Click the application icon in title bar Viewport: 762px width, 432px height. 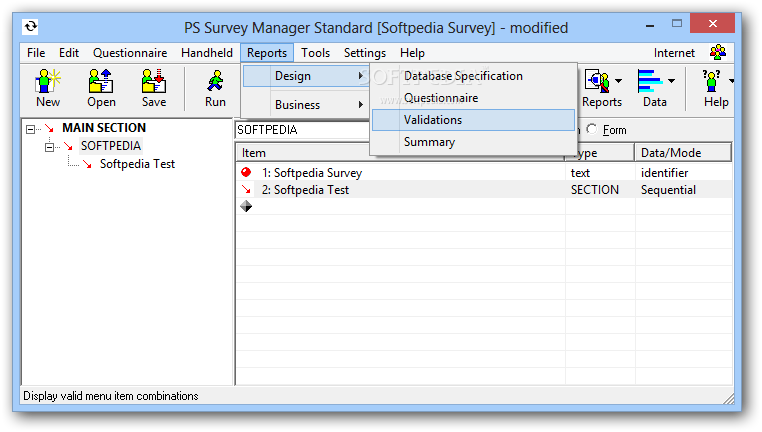pos(31,27)
